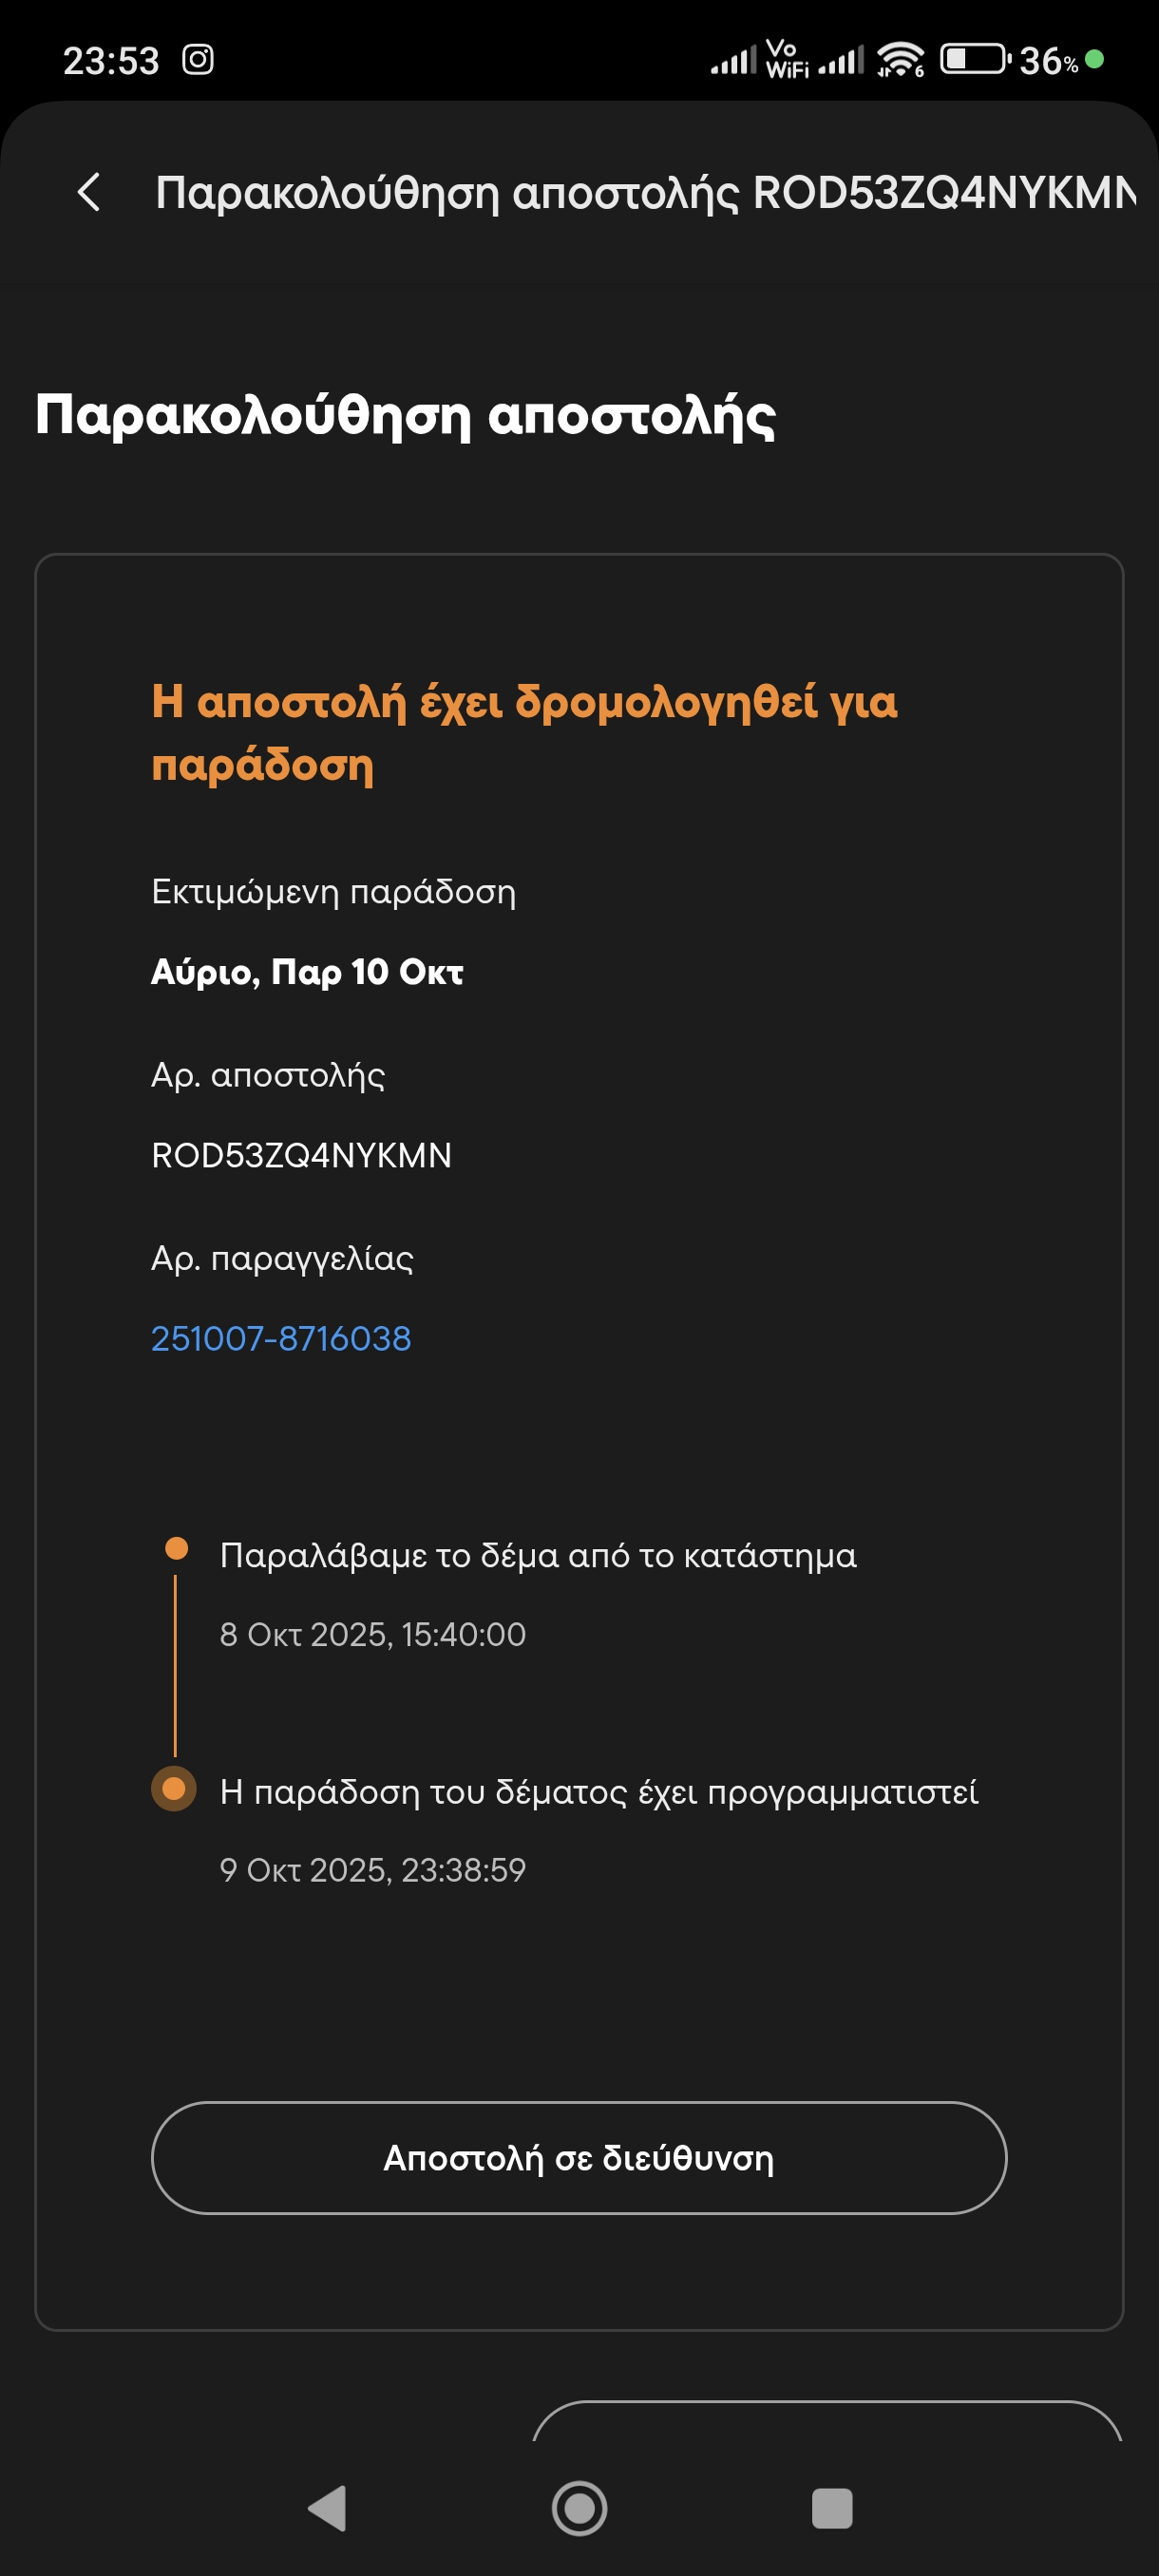Tap the Instagram notification icon in status bar

pyautogui.click(x=198, y=60)
